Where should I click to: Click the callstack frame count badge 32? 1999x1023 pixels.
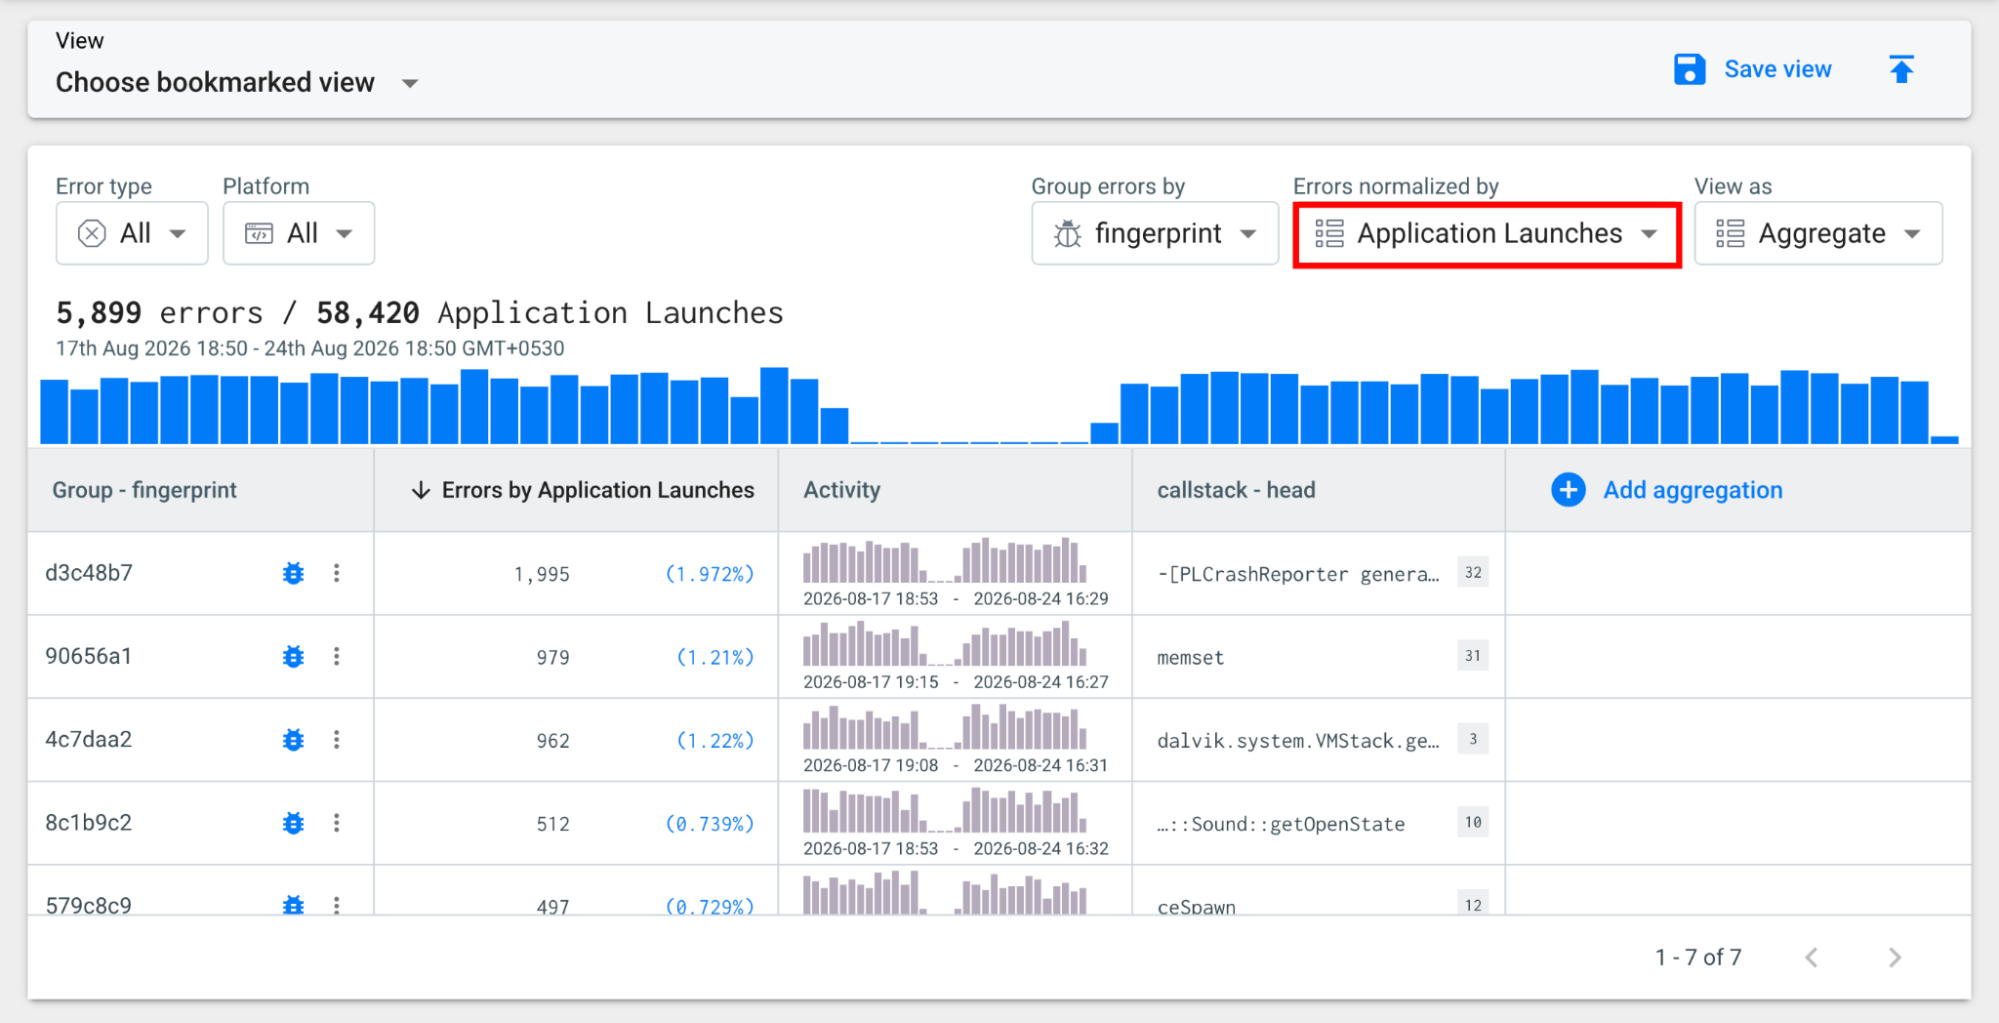pyautogui.click(x=1473, y=573)
